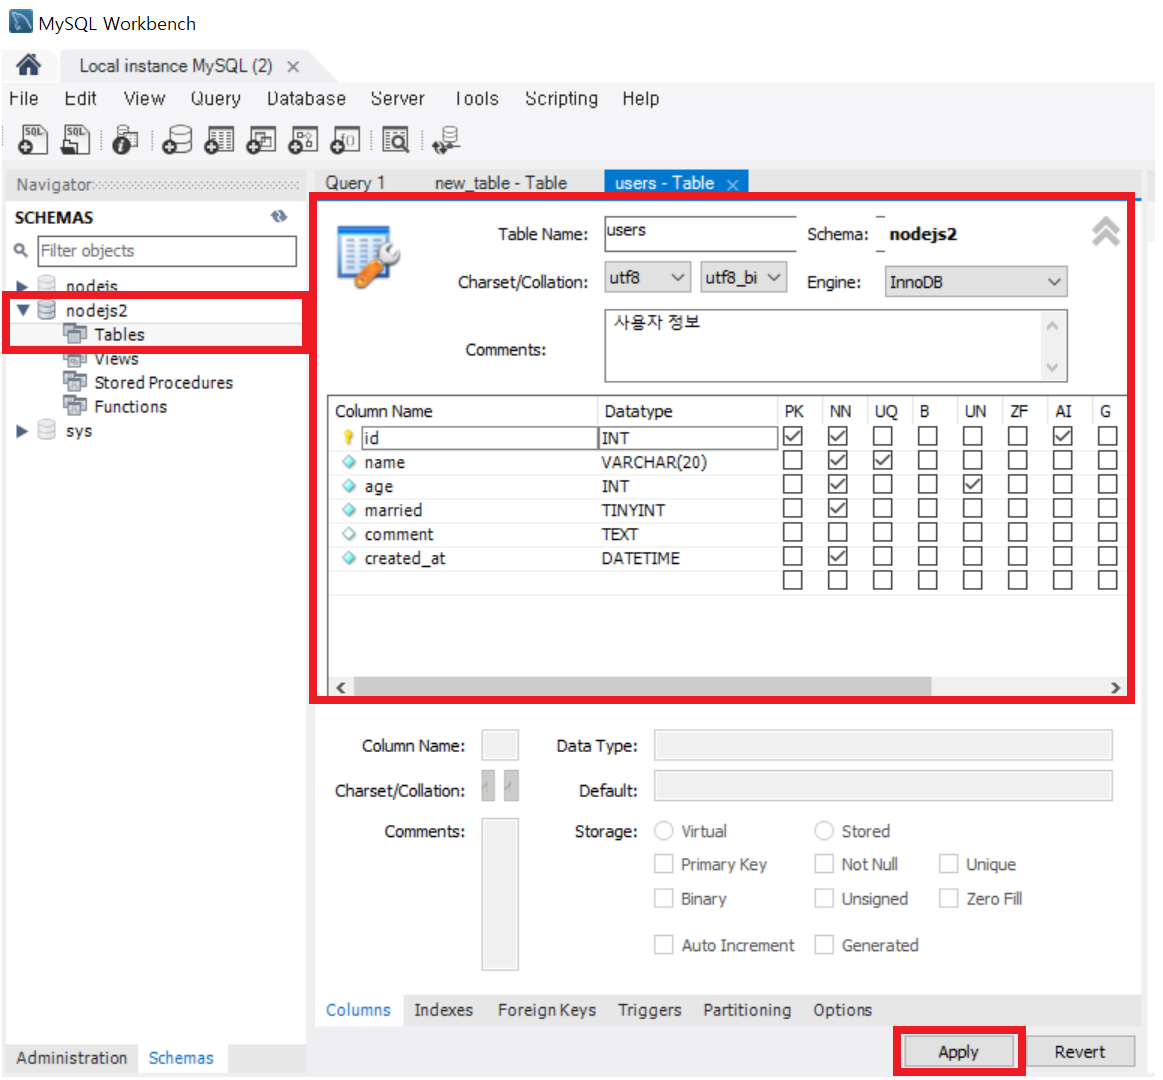Check the Auto Increment option
The height and width of the screenshot is (1080, 1163).
[x=663, y=945]
